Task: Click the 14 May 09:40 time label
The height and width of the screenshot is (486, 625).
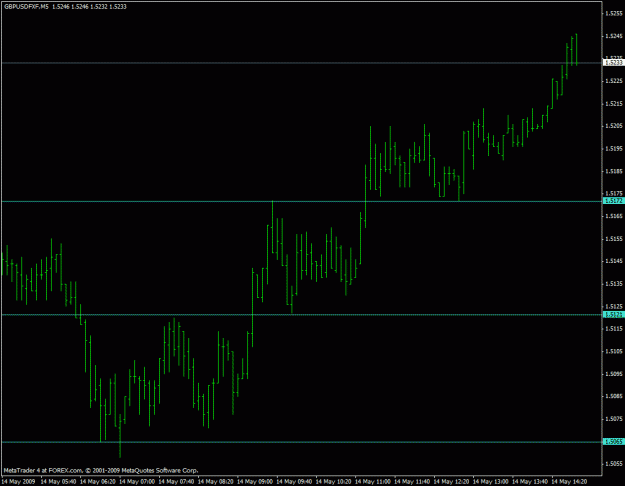Action: click(x=294, y=482)
